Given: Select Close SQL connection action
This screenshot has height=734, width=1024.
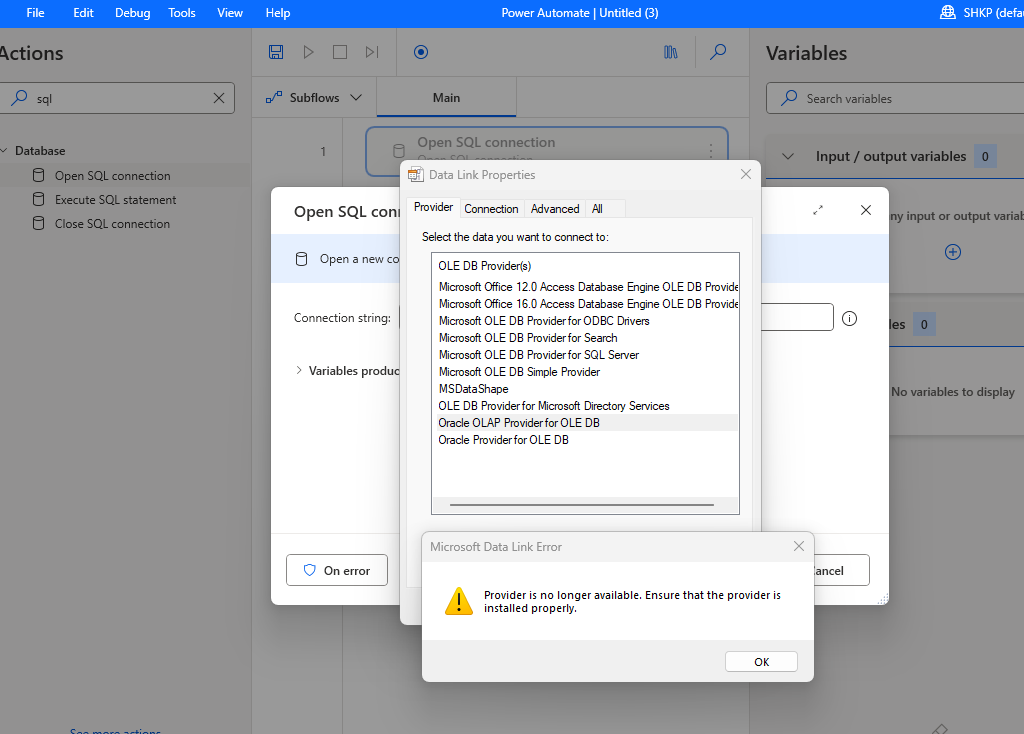Looking at the screenshot, I should click(x=112, y=224).
